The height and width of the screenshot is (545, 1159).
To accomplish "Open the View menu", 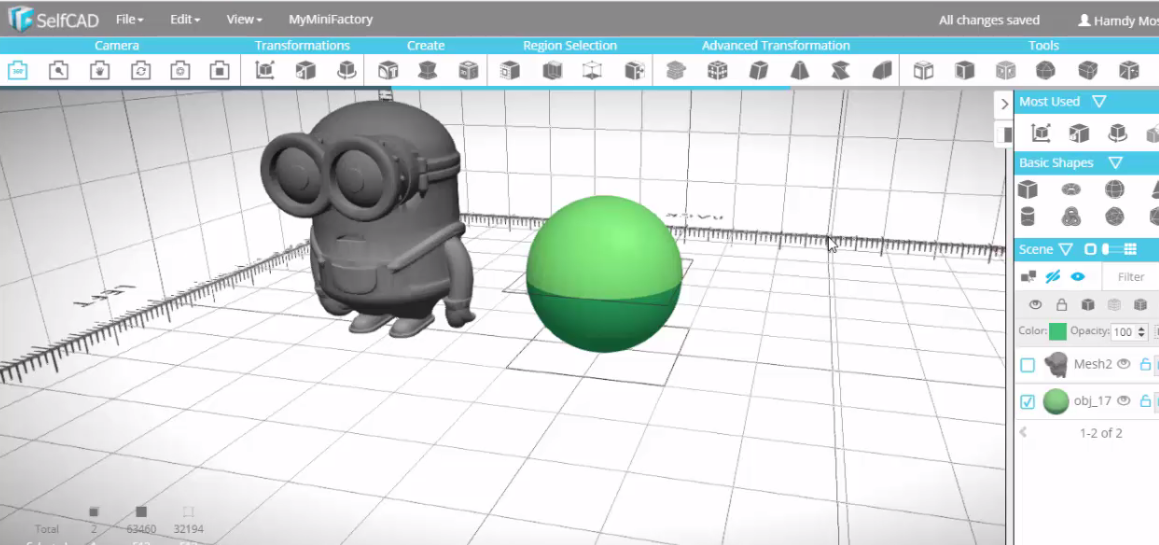I will coord(244,20).
